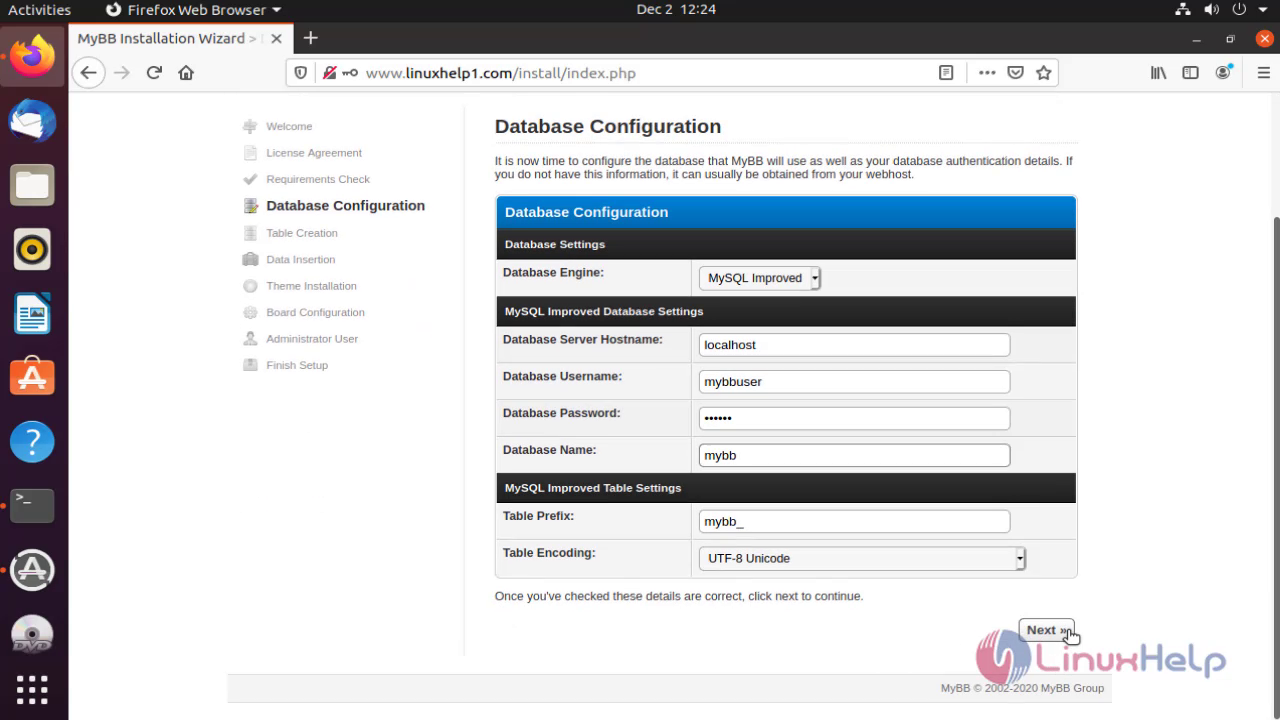
Task: Click the Database Username field
Action: point(854,382)
